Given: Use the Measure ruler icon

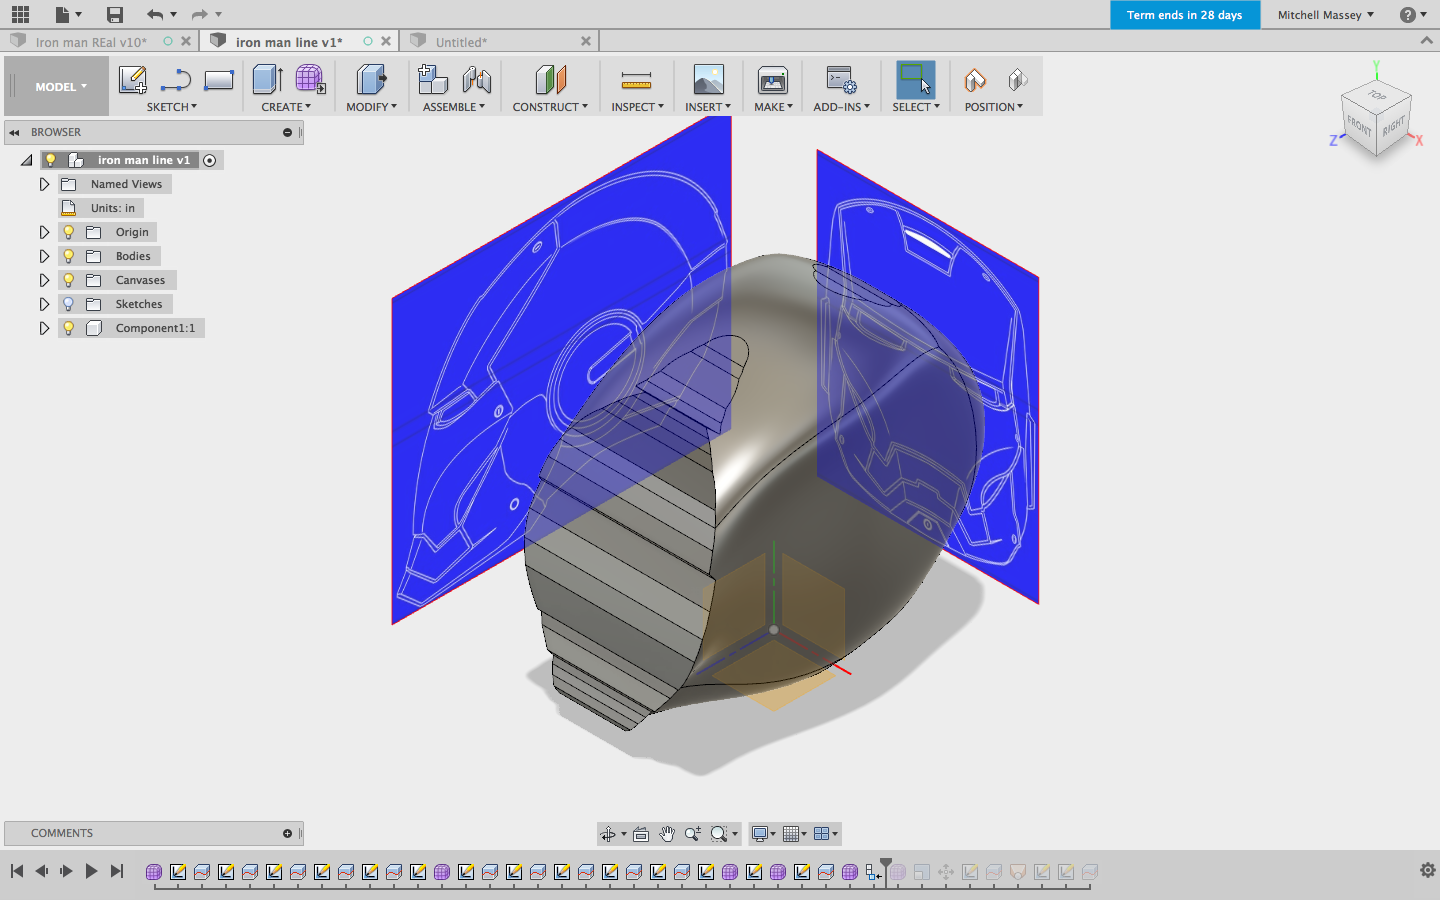Looking at the screenshot, I should click(636, 80).
